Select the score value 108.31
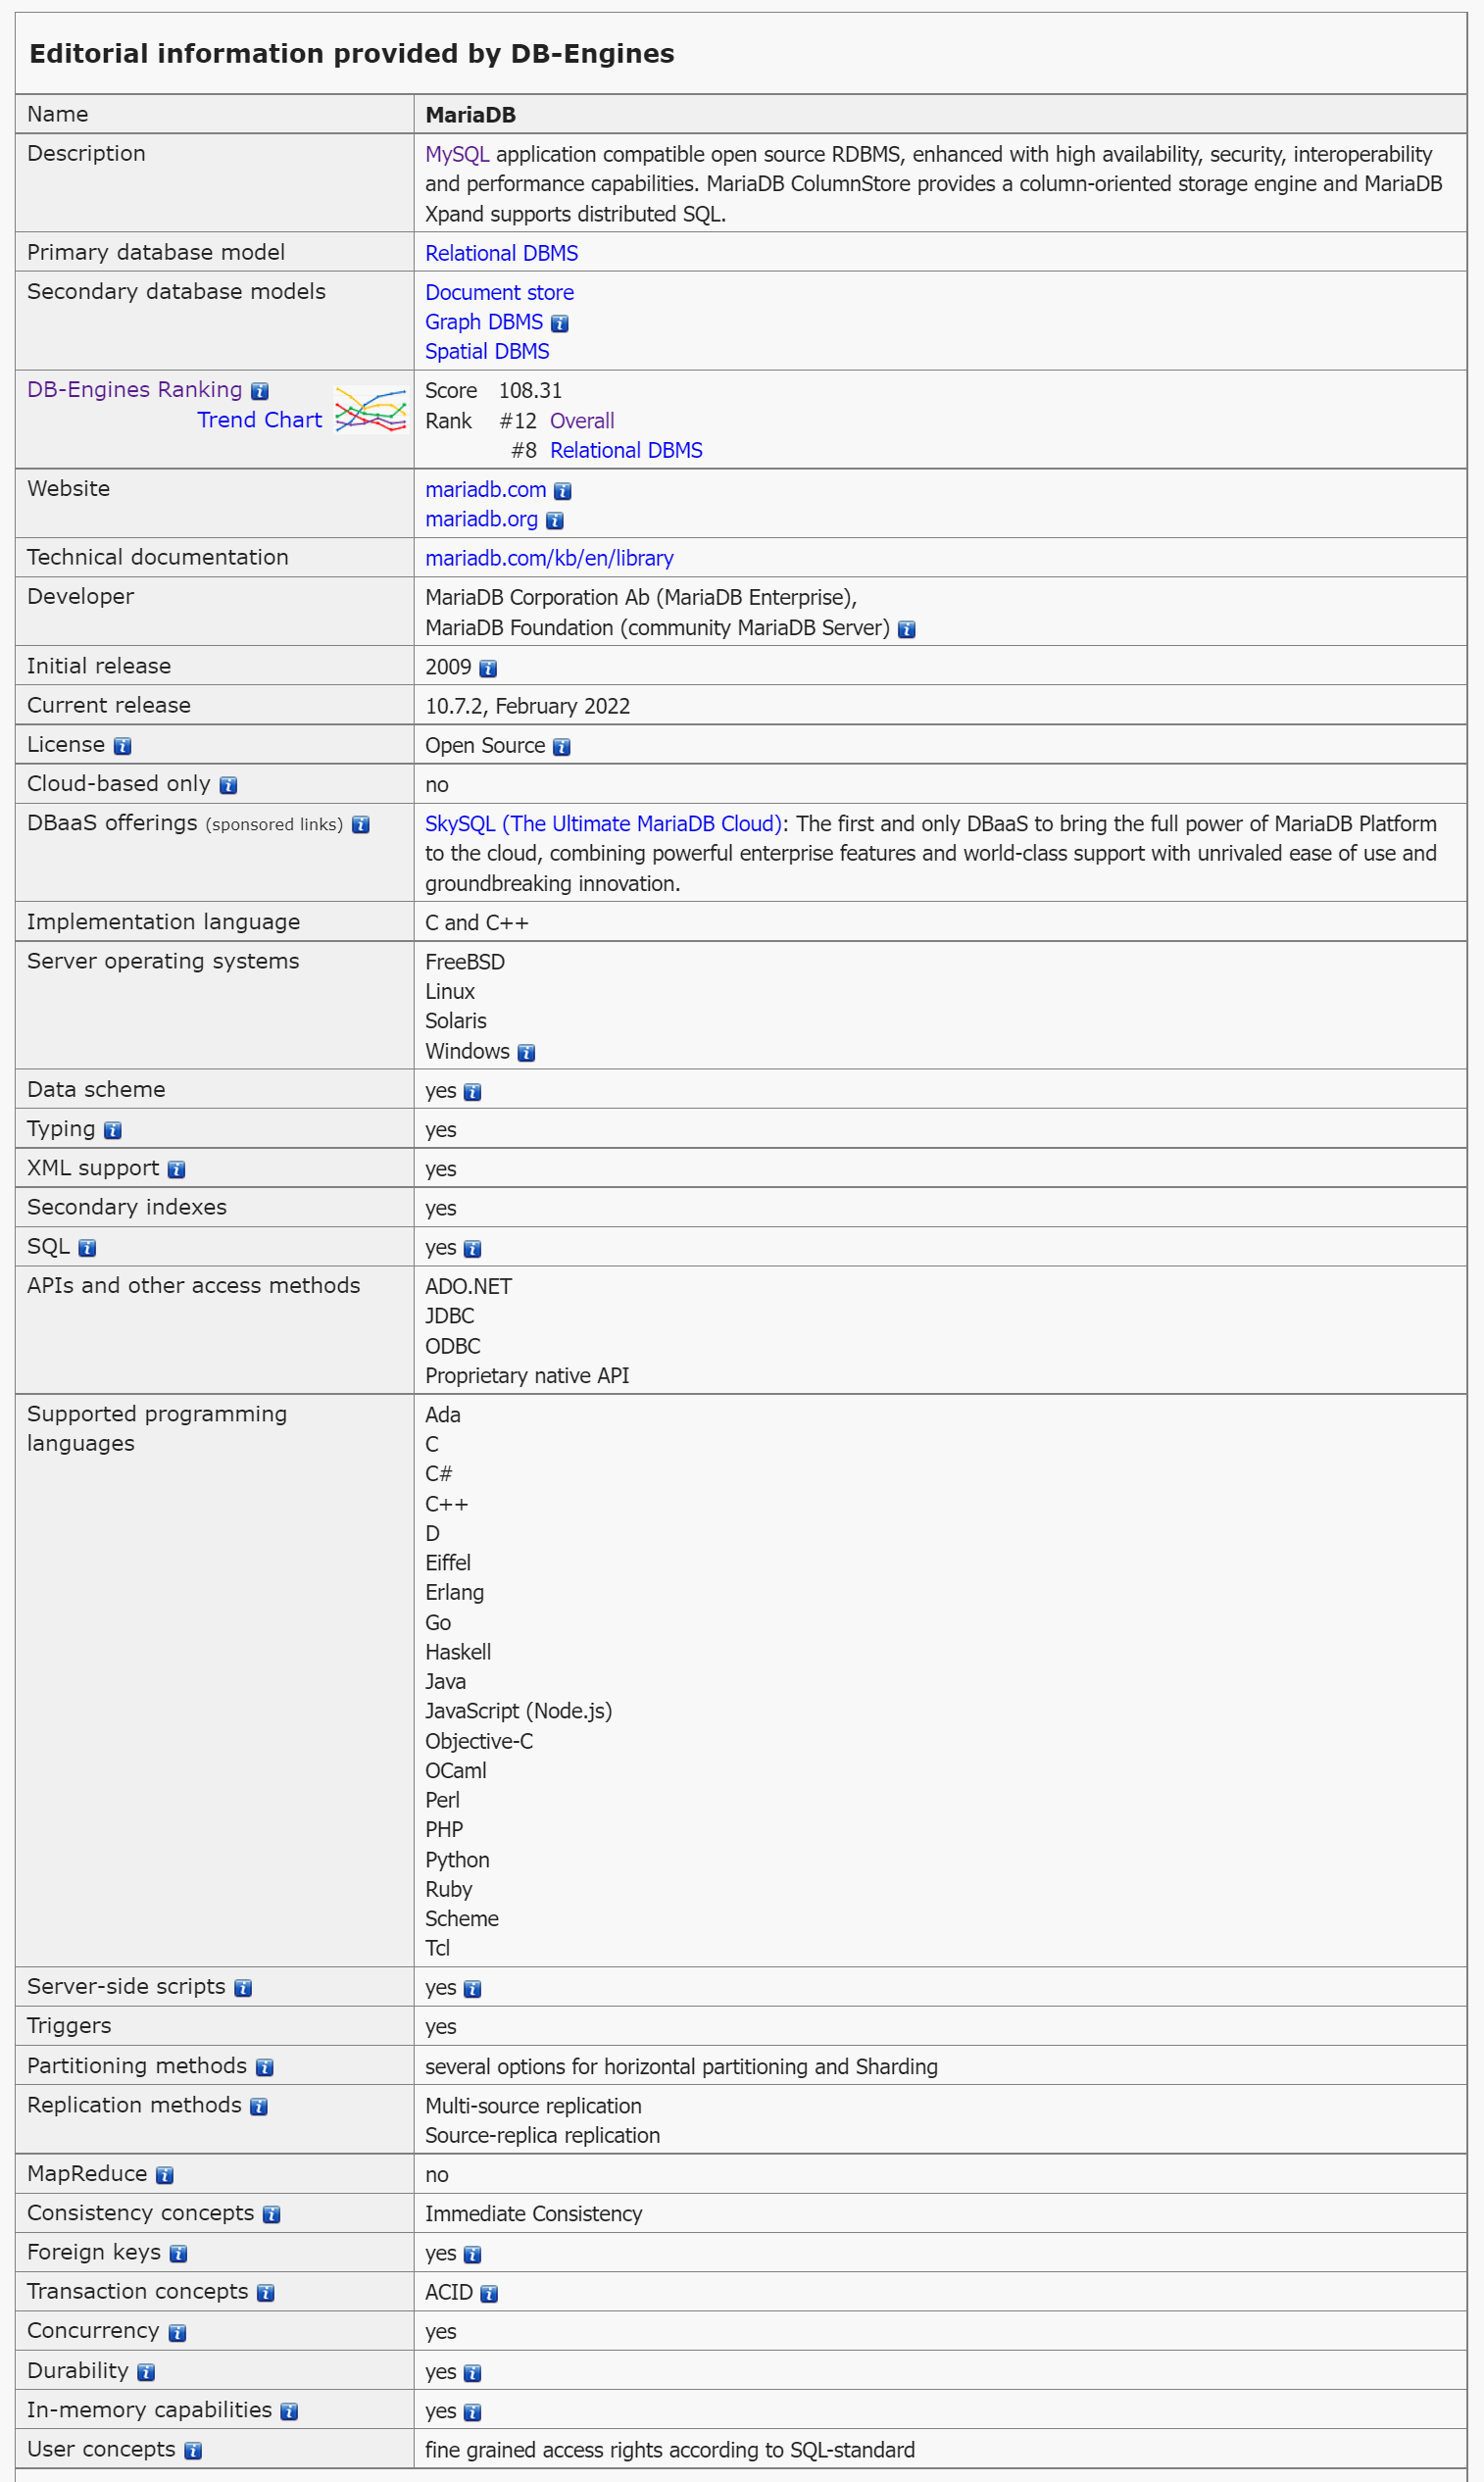This screenshot has height=2482, width=1484. (x=531, y=390)
